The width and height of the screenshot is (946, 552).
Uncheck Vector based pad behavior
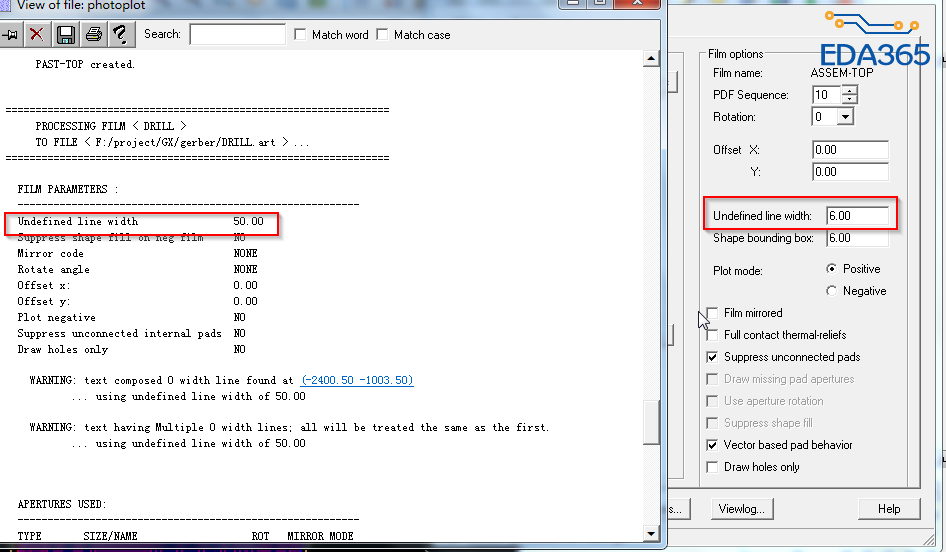click(x=713, y=445)
